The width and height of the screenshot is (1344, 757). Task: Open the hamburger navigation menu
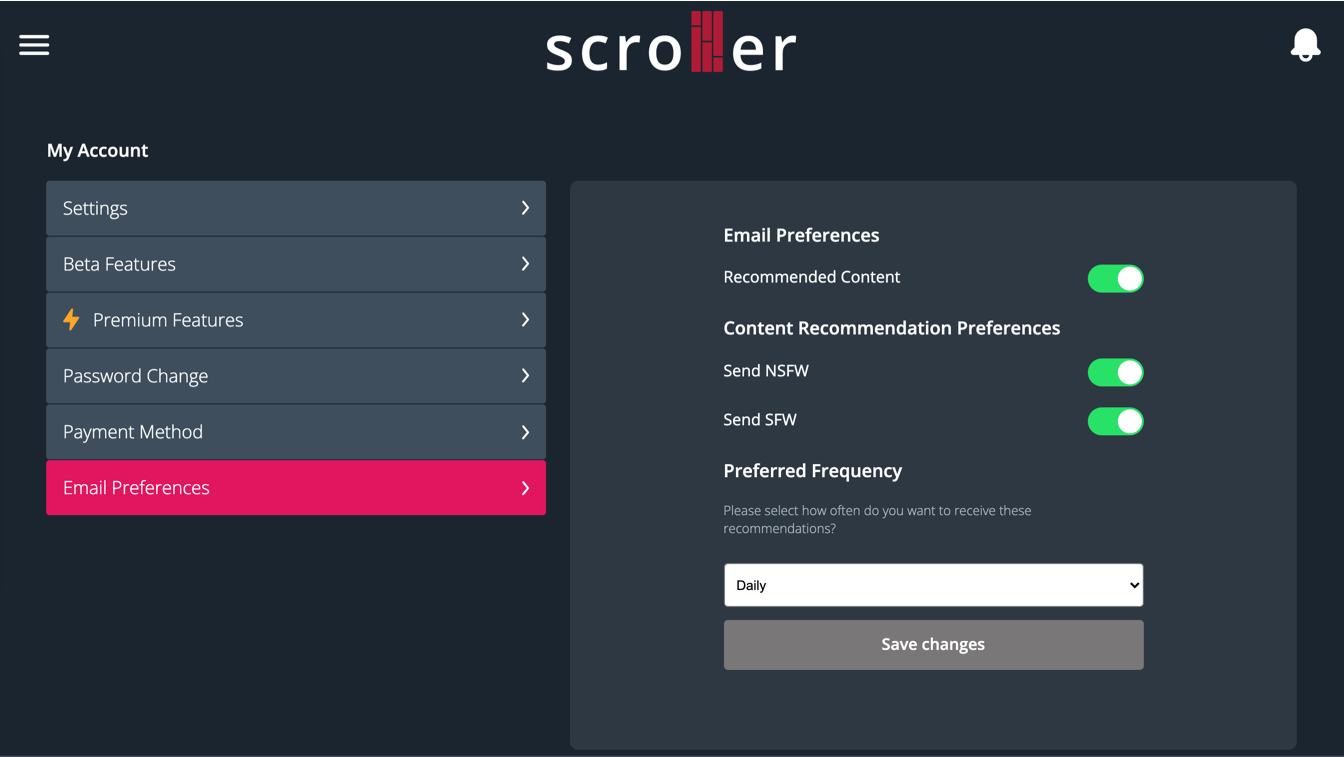pyautogui.click(x=34, y=45)
